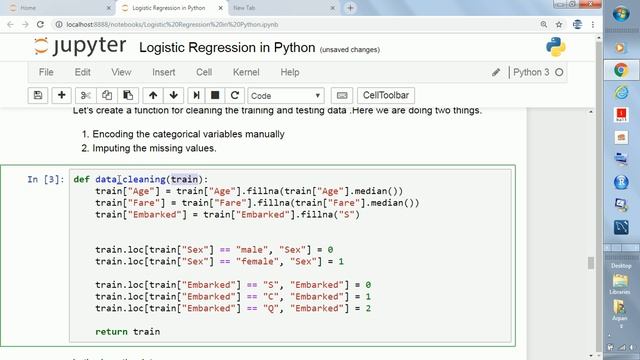Click inside the data_cleaning code cell
This screenshot has width=640, height=360.
click(290, 255)
